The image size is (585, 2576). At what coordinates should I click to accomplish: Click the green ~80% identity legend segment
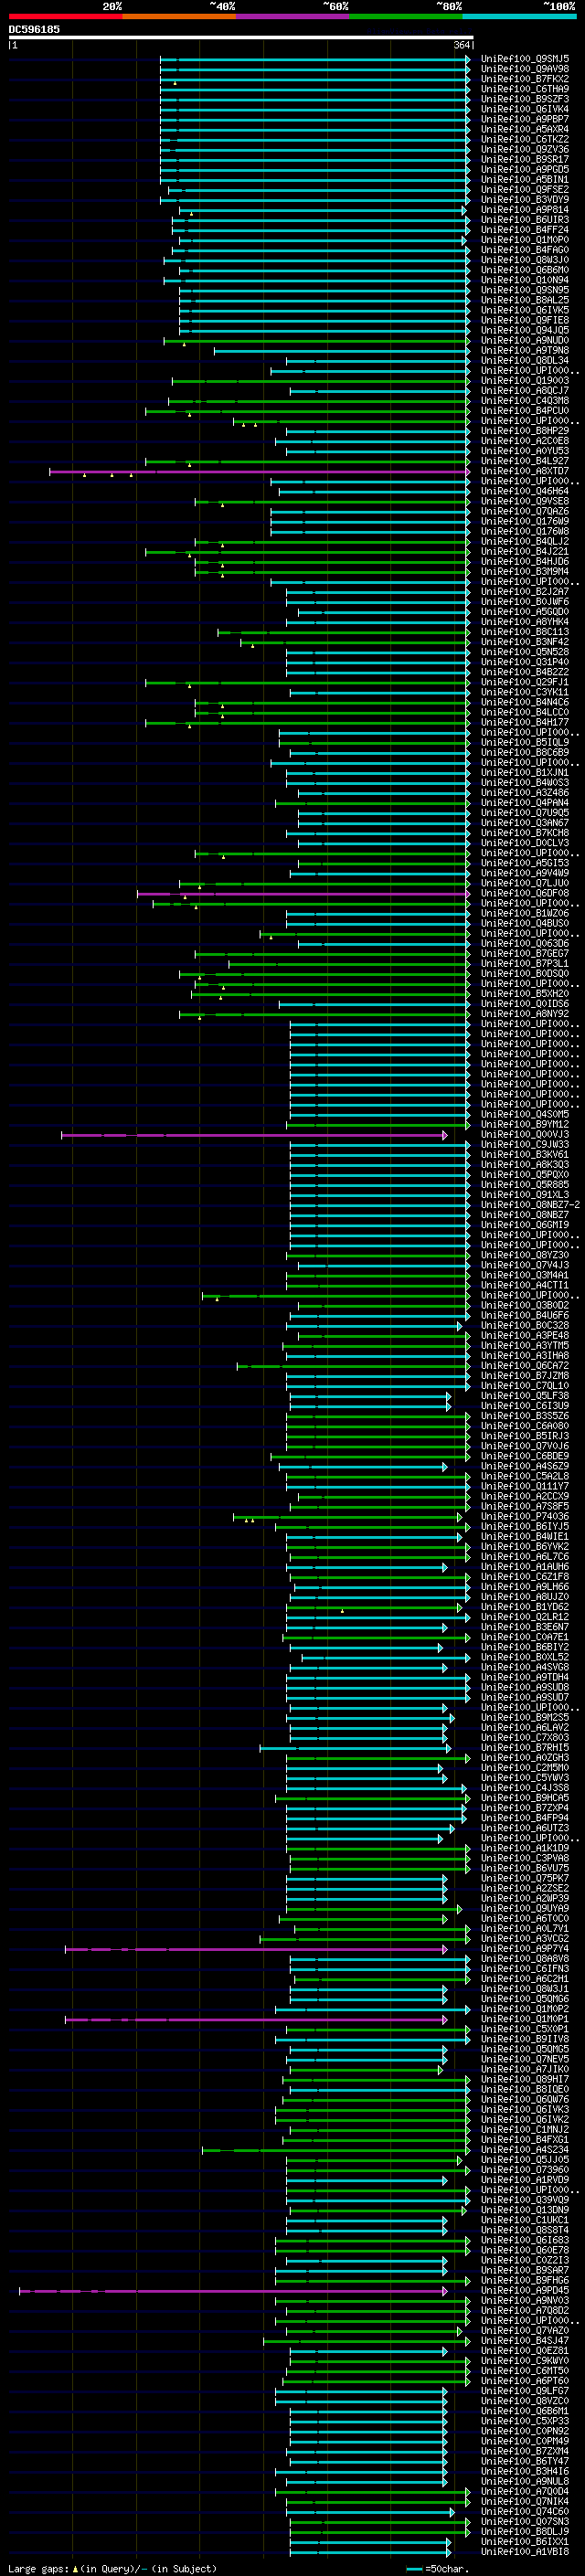(x=406, y=16)
